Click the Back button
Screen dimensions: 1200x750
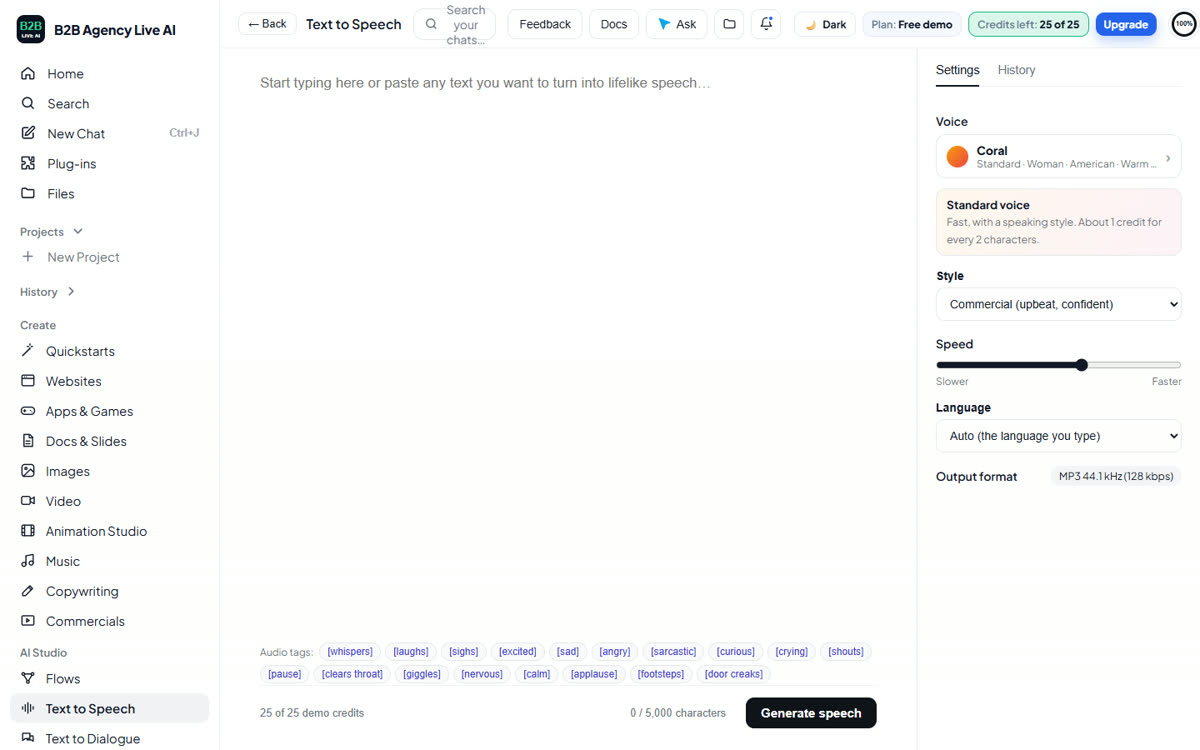267,24
